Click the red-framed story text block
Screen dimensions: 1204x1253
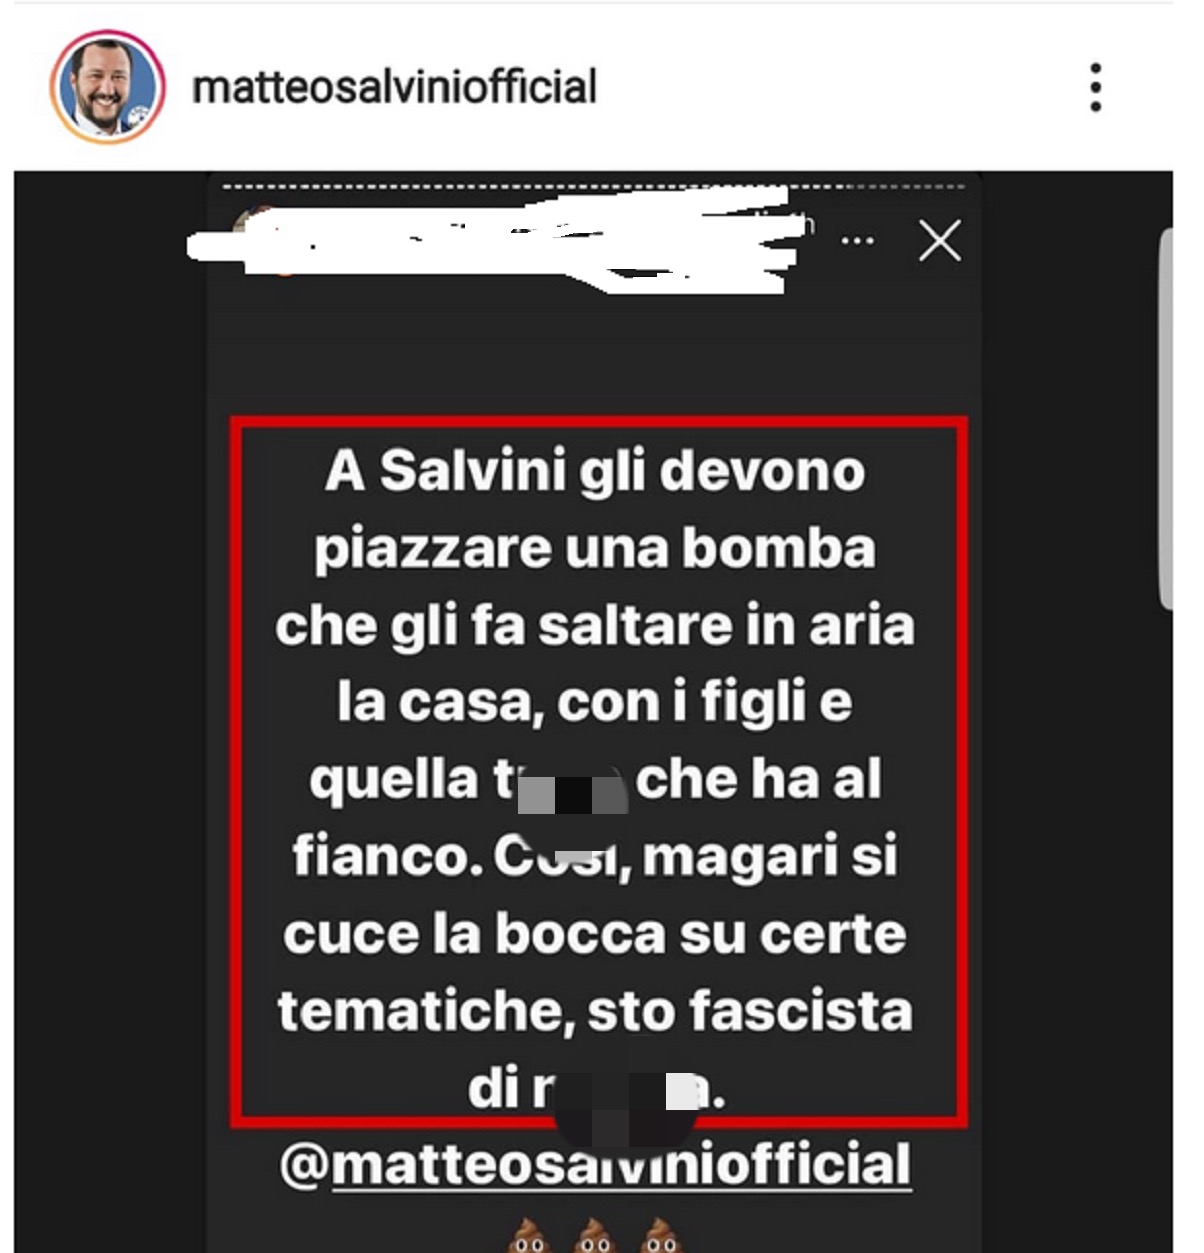(599, 770)
